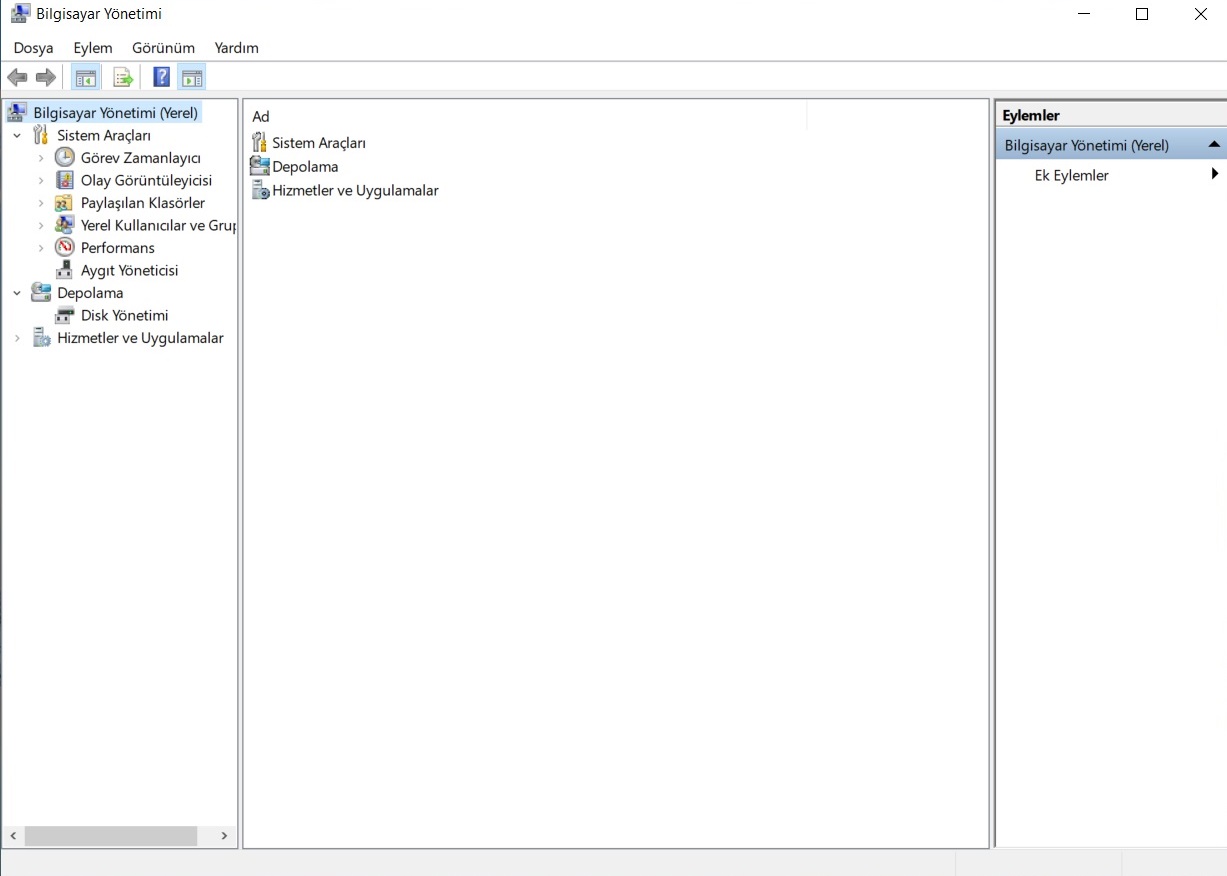Click the Aygıt Yöneticisi icon

click(65, 270)
